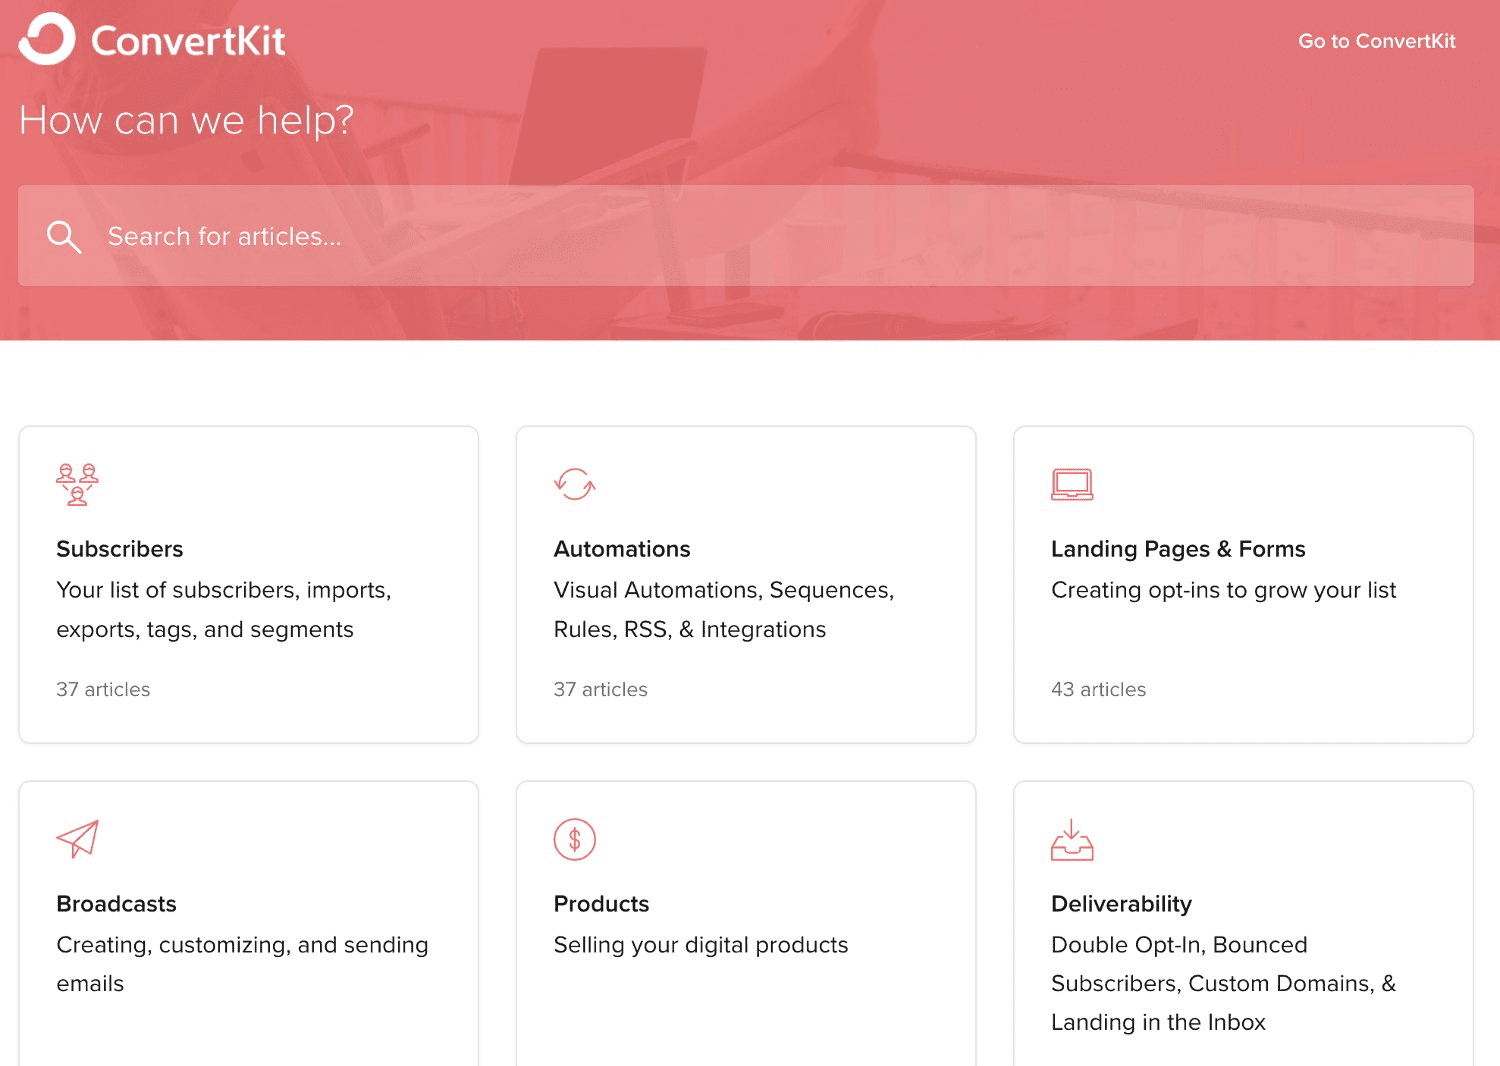
Task: Click Double Opt-In, Bounced Subscribers description
Action: click(x=1224, y=984)
